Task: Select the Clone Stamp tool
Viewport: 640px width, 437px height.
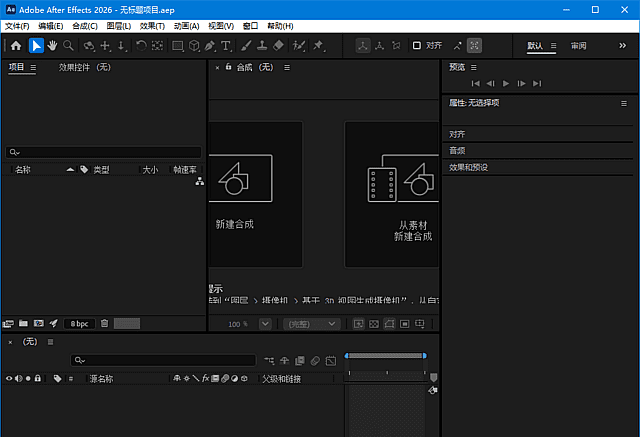Action: pyautogui.click(x=262, y=46)
